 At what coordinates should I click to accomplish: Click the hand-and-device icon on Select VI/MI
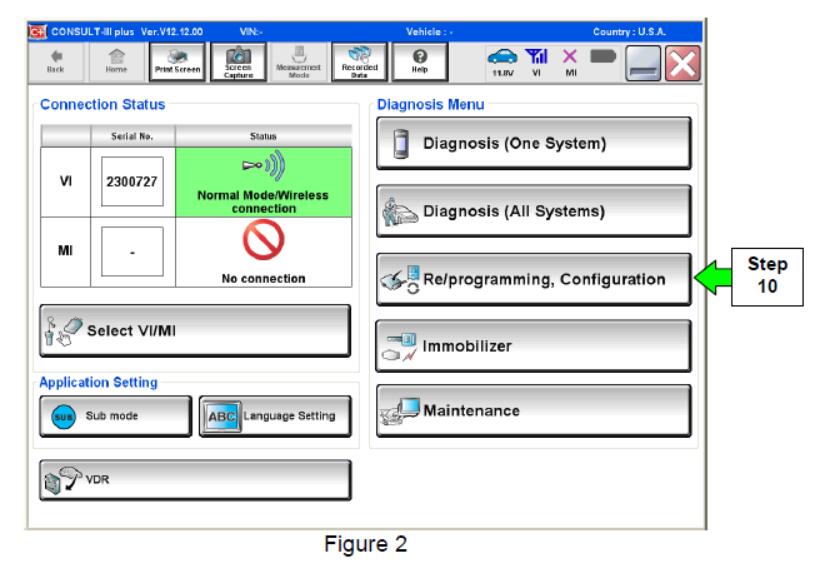64,331
